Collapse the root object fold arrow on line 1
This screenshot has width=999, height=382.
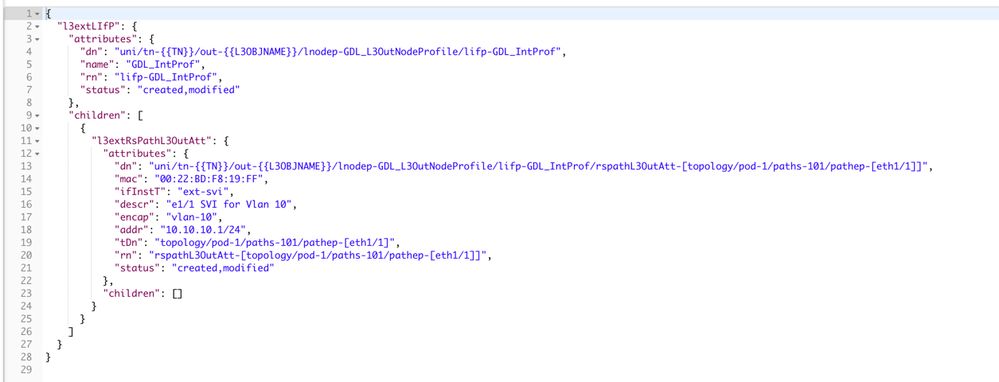pyautogui.click(x=38, y=13)
